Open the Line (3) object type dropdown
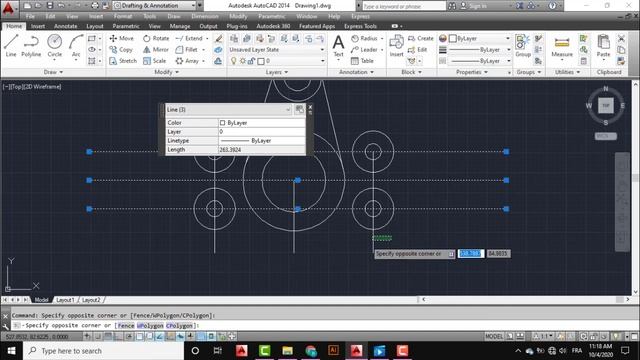The image size is (640, 360). 229,109
